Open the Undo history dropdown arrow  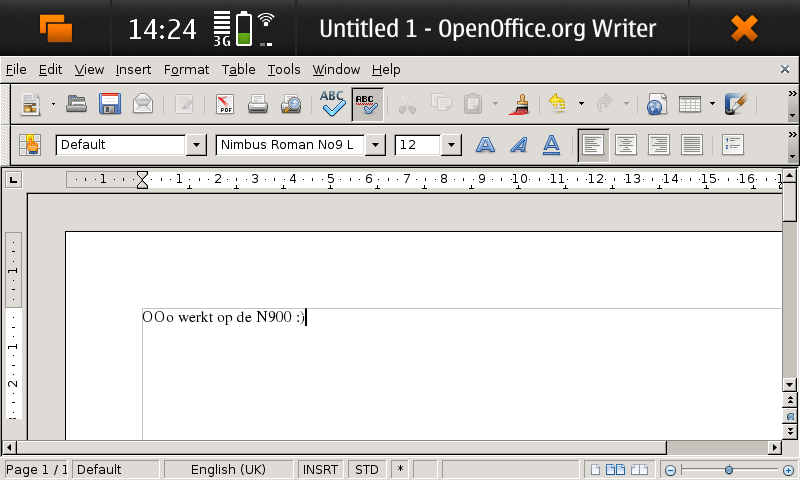click(581, 104)
